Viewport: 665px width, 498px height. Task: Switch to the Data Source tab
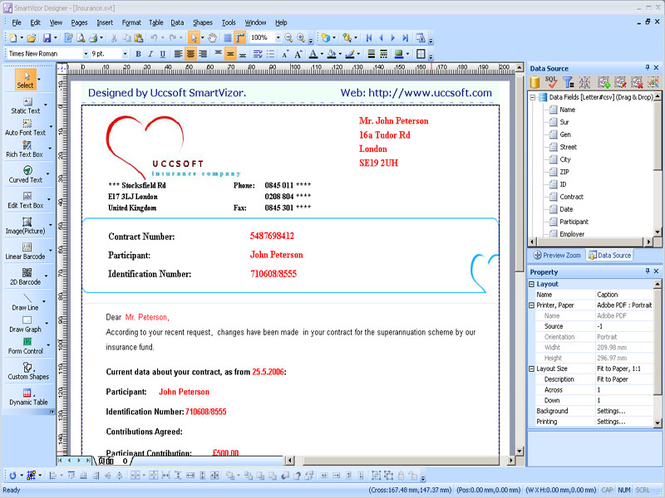point(609,255)
